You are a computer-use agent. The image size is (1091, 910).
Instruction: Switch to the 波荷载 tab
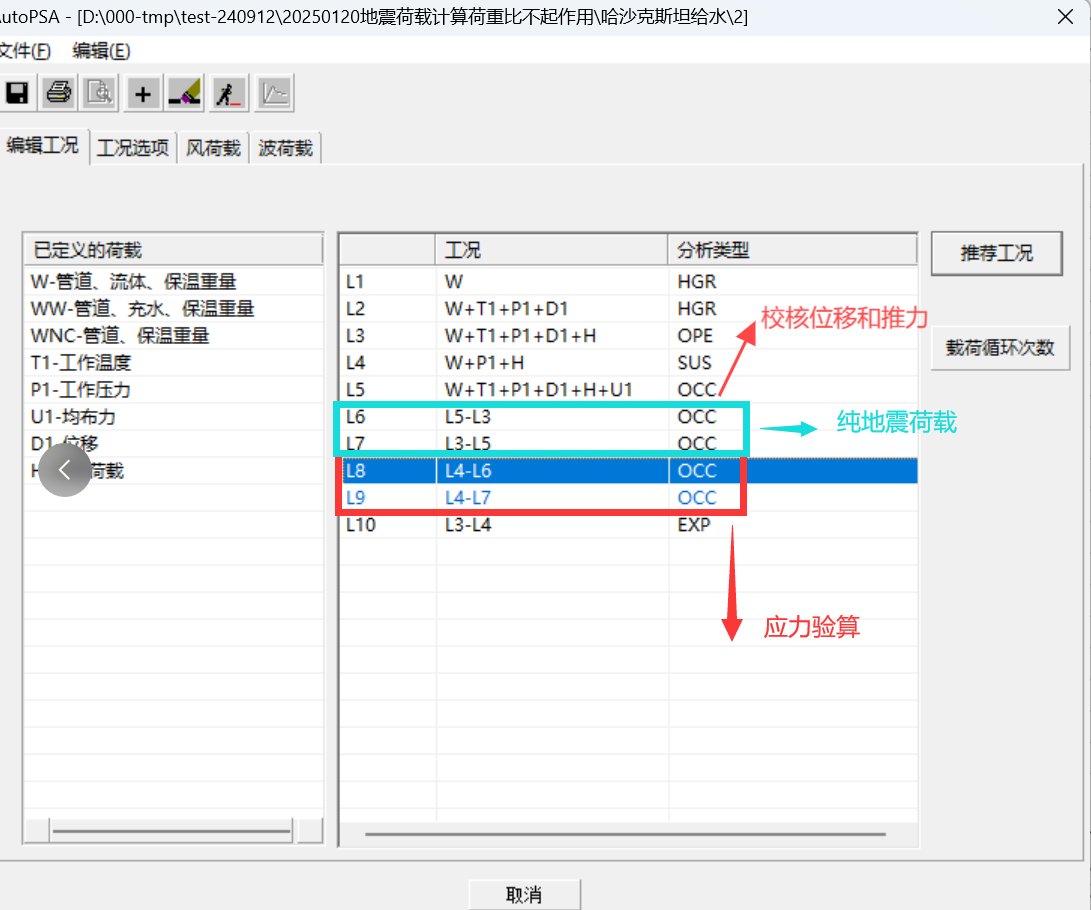pos(285,148)
